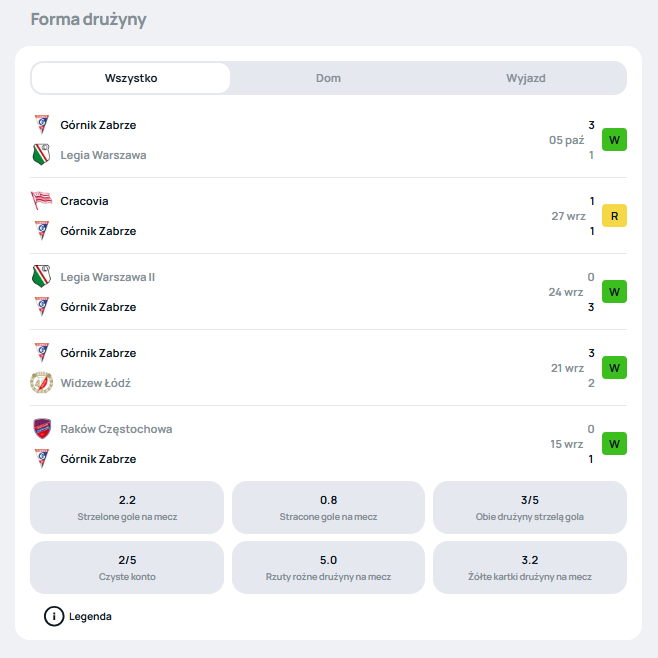The height and width of the screenshot is (658, 658).
Task: Click green W badge for Widzew match
Action: 614,368
